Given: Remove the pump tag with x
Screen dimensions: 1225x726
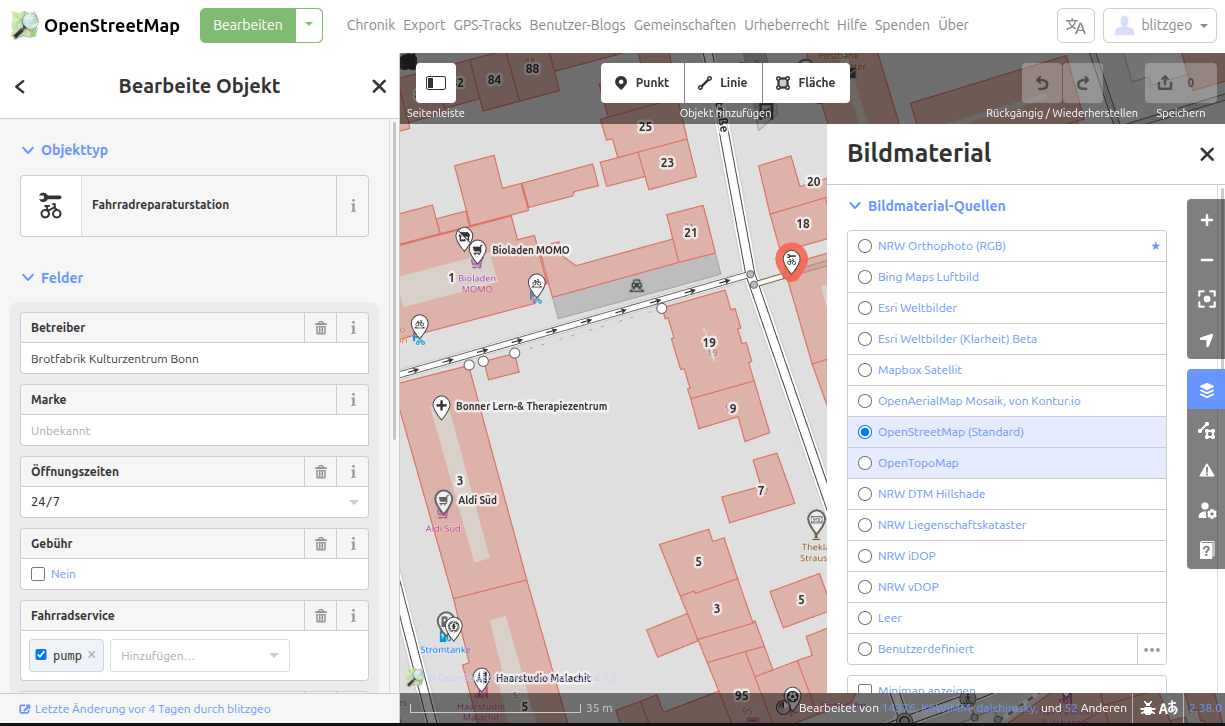Looking at the screenshot, I should [x=92, y=656].
